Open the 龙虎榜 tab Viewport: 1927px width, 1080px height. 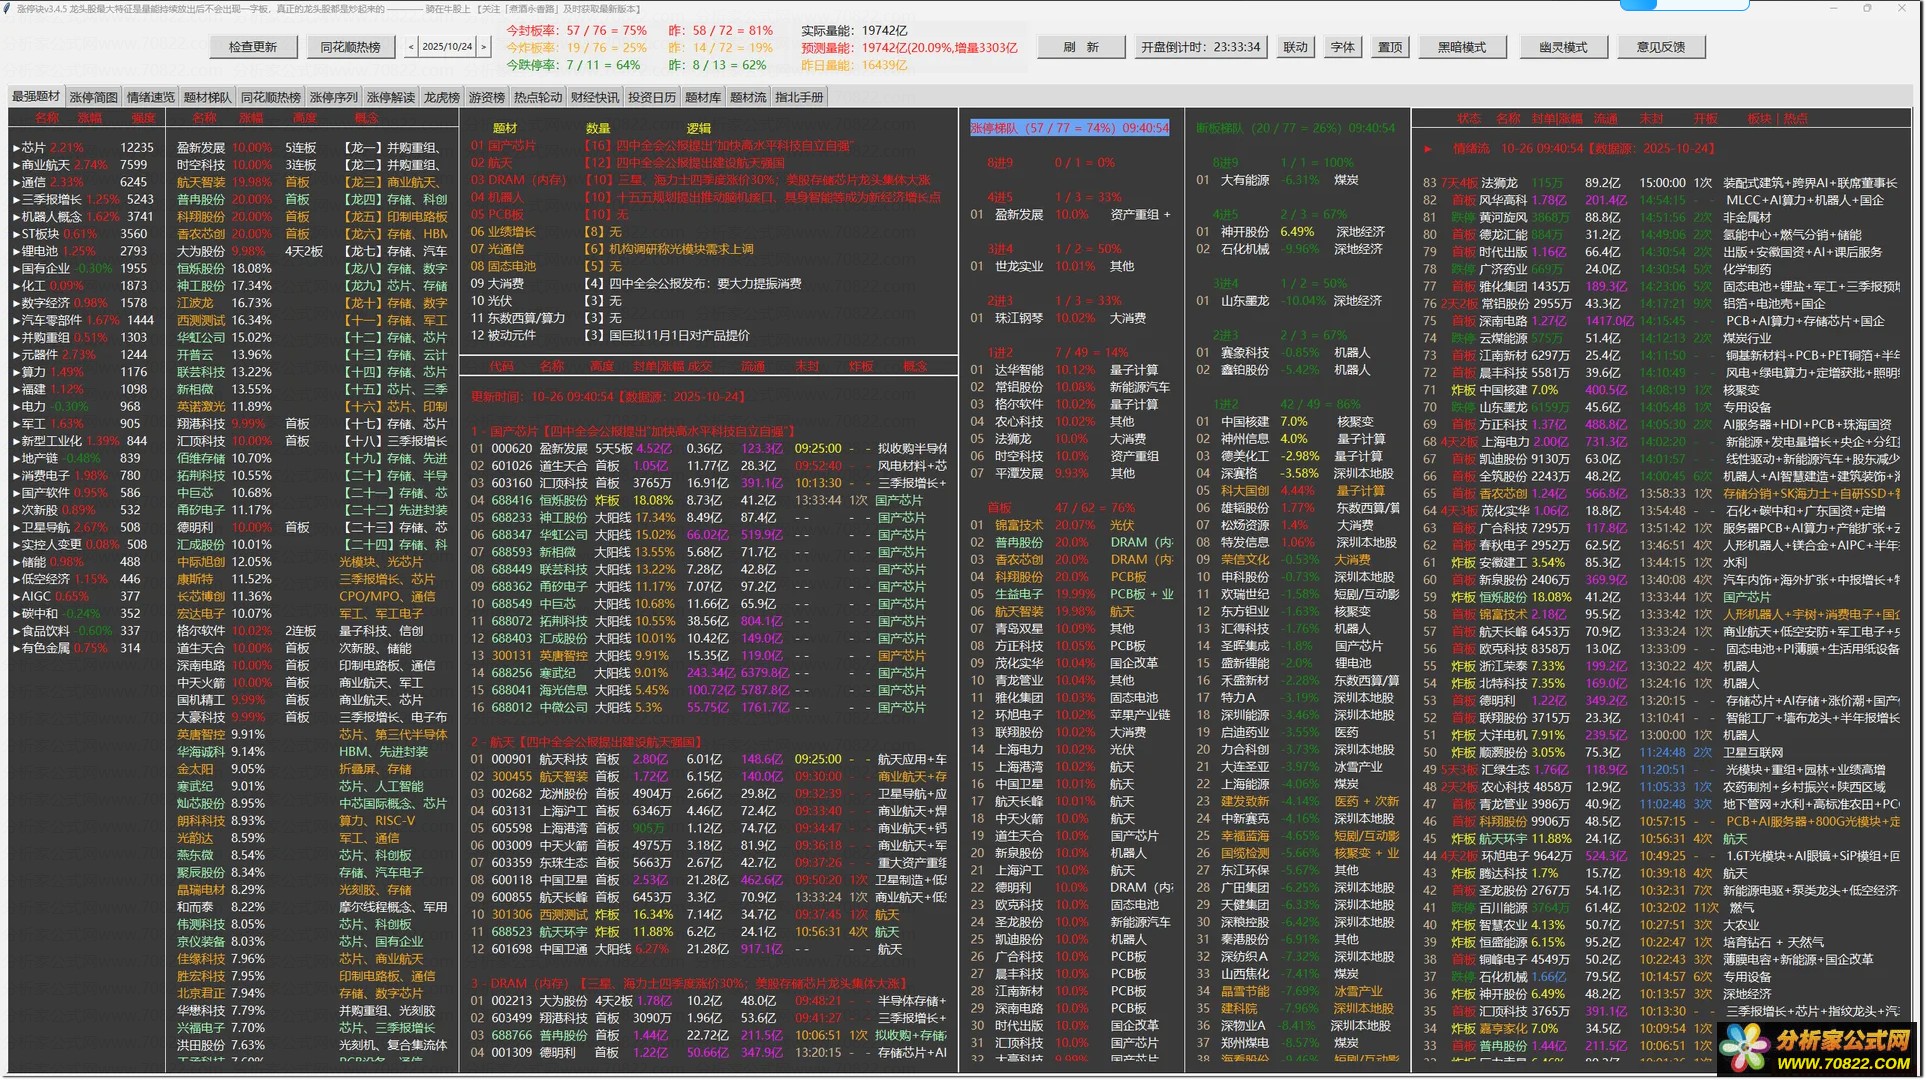[441, 98]
